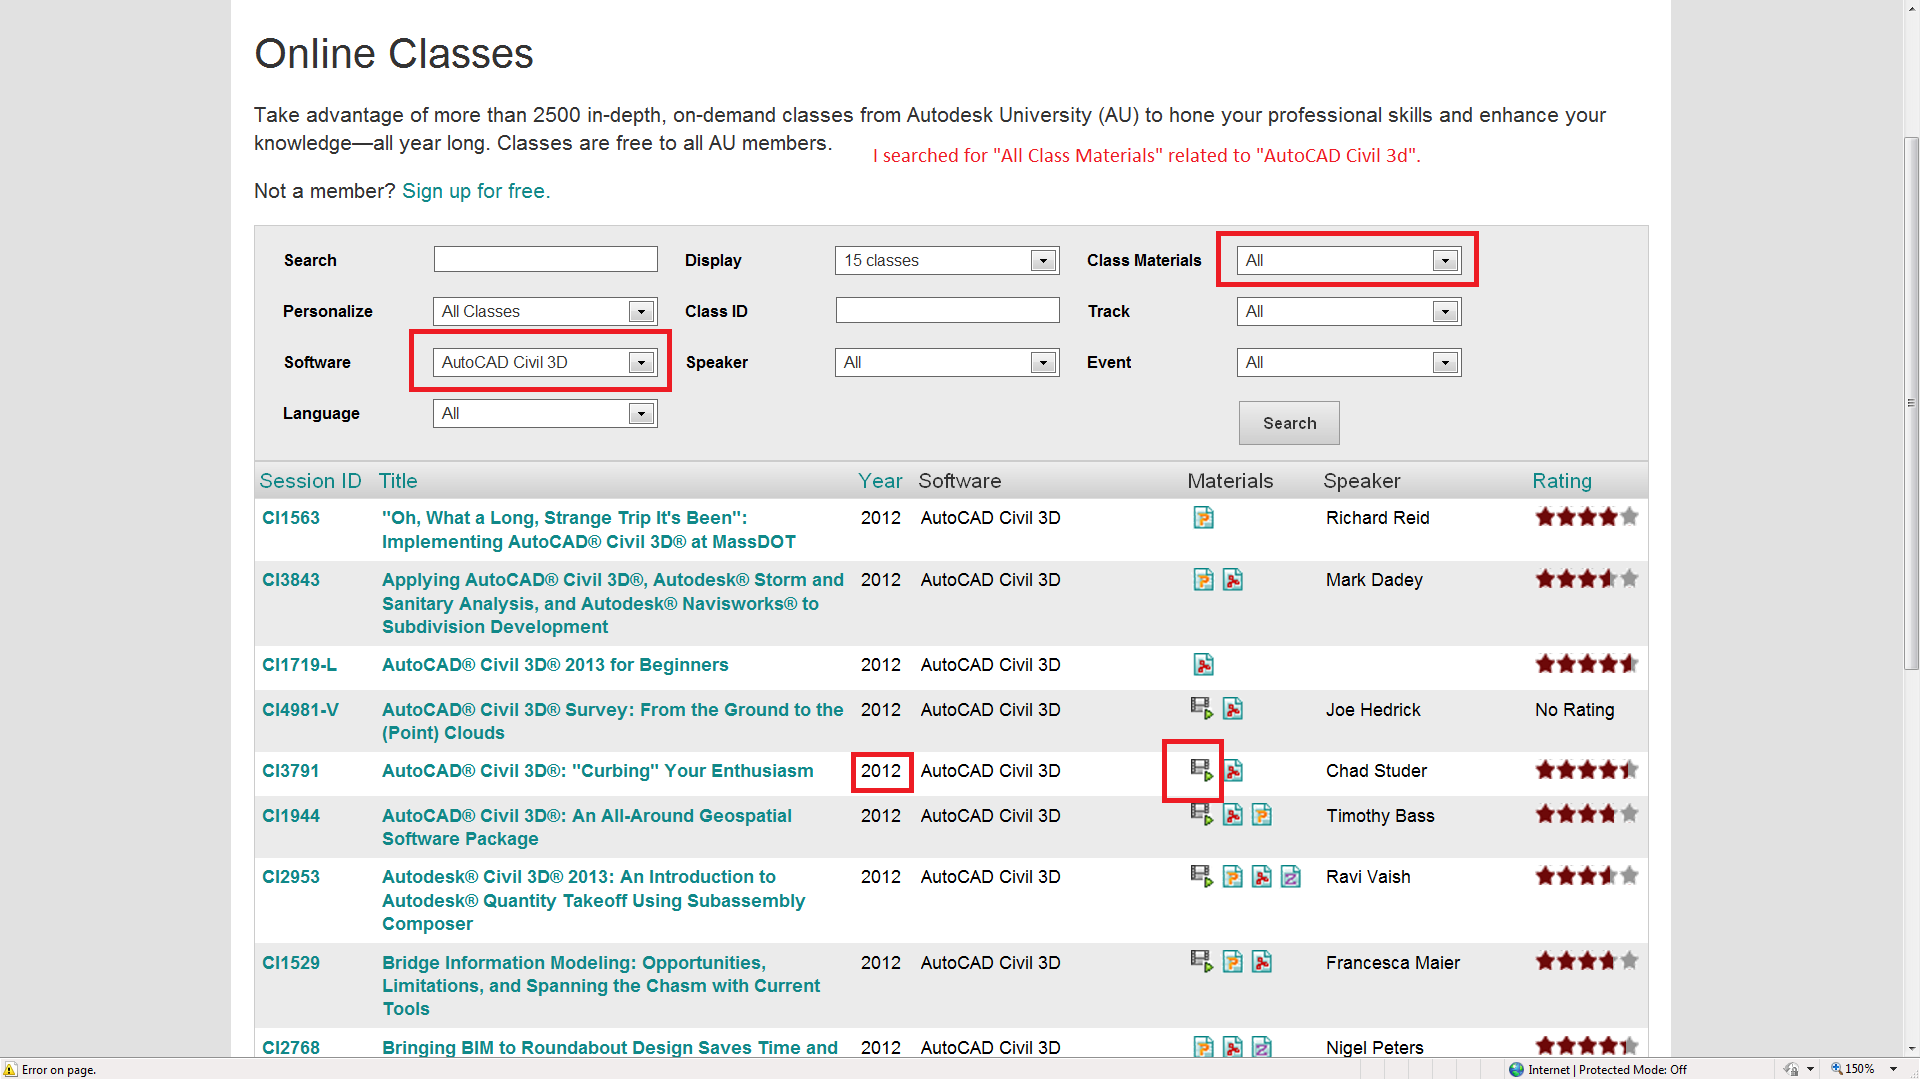Play video icon for Chad Studer class
Viewport: 1920px width, 1080px height.
coord(1202,770)
